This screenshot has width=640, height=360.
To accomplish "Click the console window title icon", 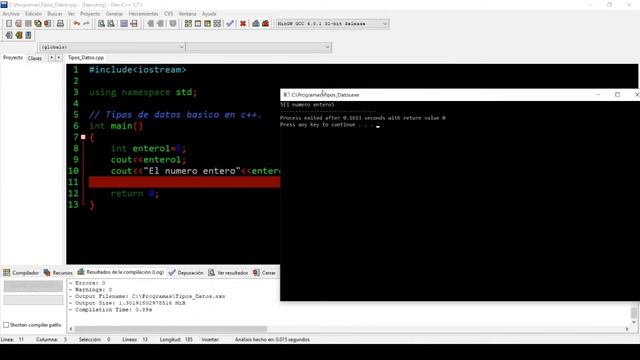I will pos(286,95).
